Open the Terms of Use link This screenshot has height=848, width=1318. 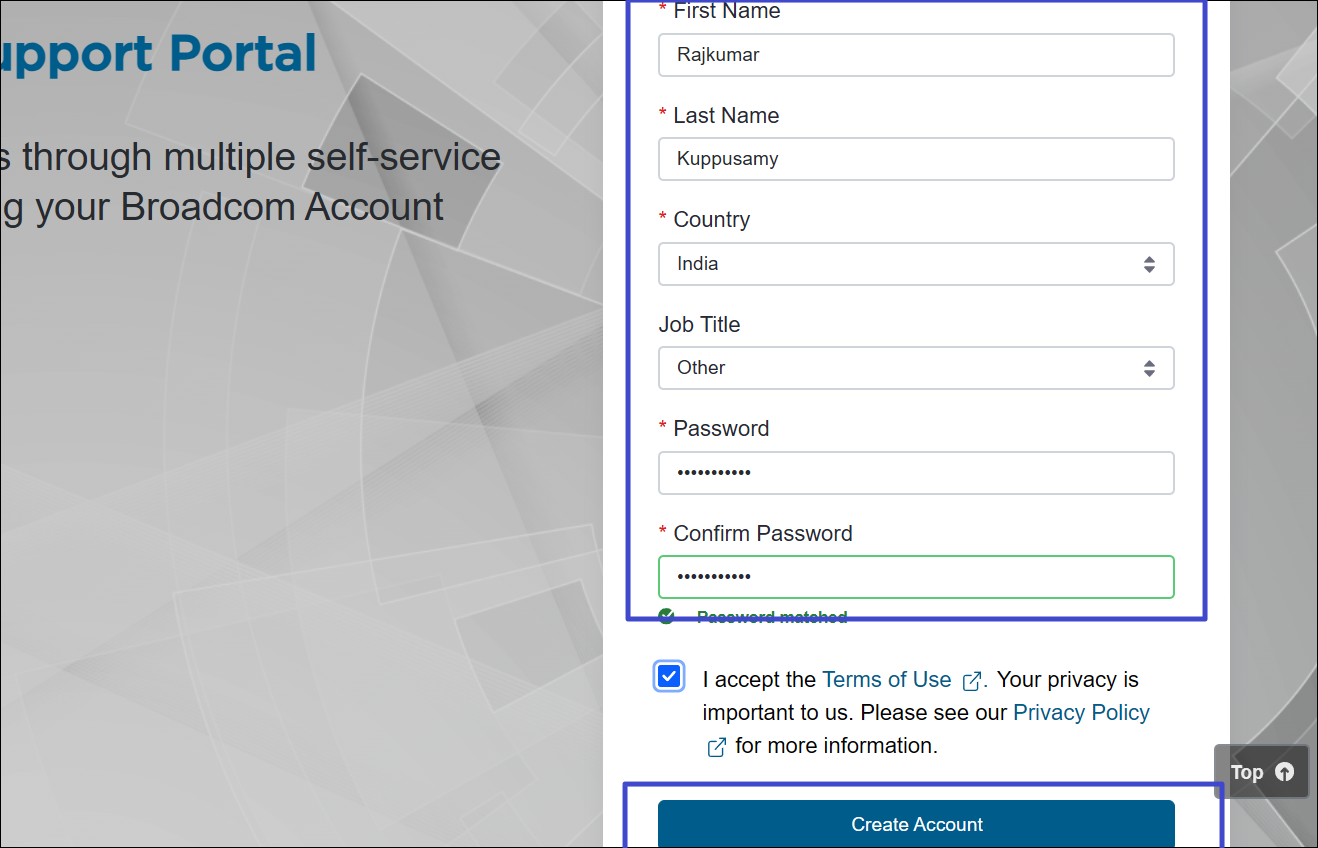(x=886, y=680)
